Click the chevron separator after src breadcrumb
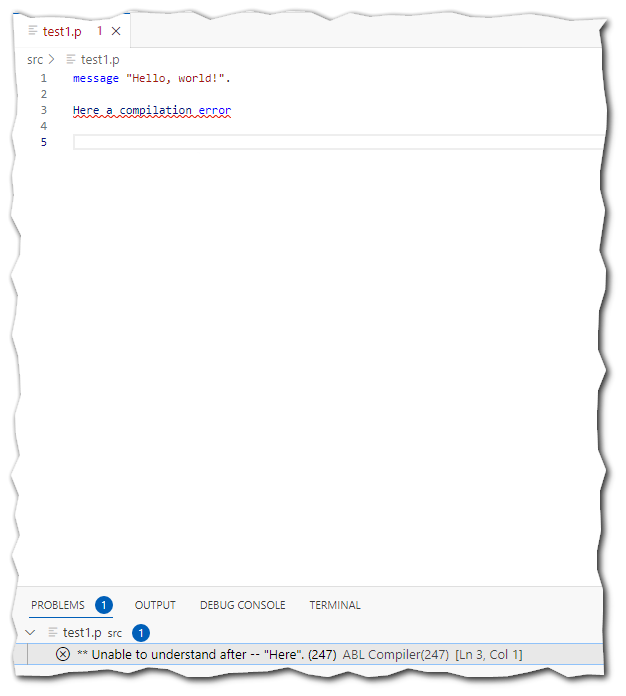This screenshot has width=626, height=696. click(x=52, y=59)
